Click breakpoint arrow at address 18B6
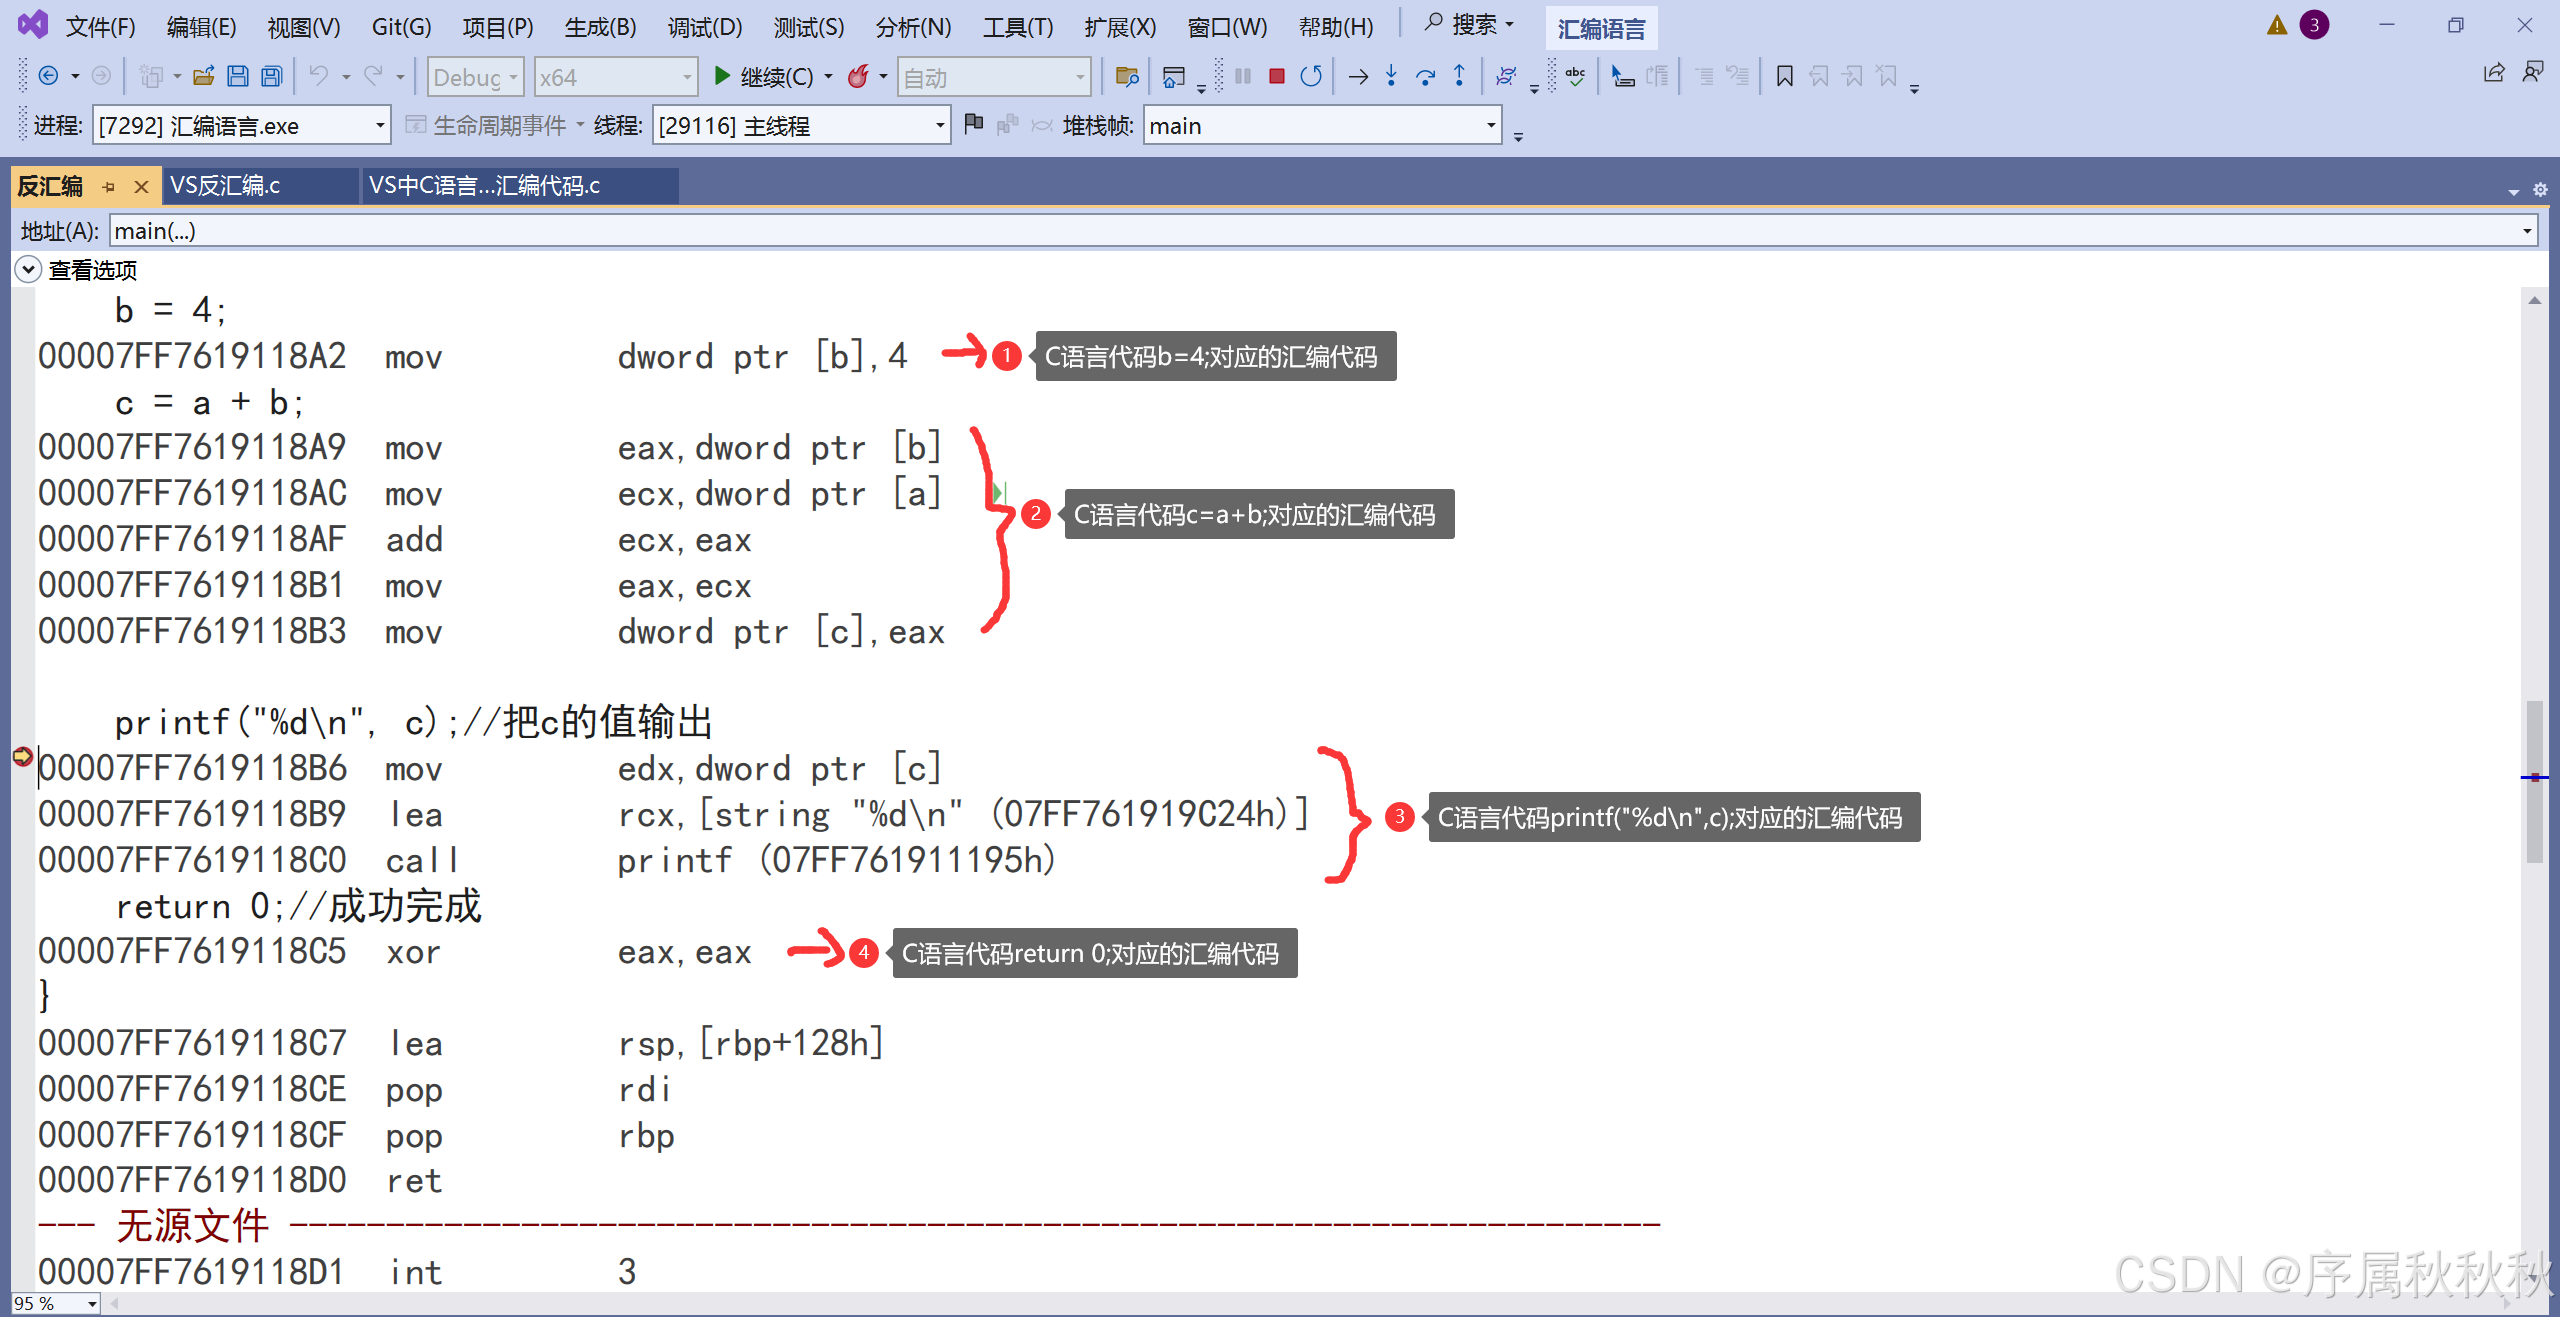Screen dimensions: 2560x1317 (x=22, y=757)
